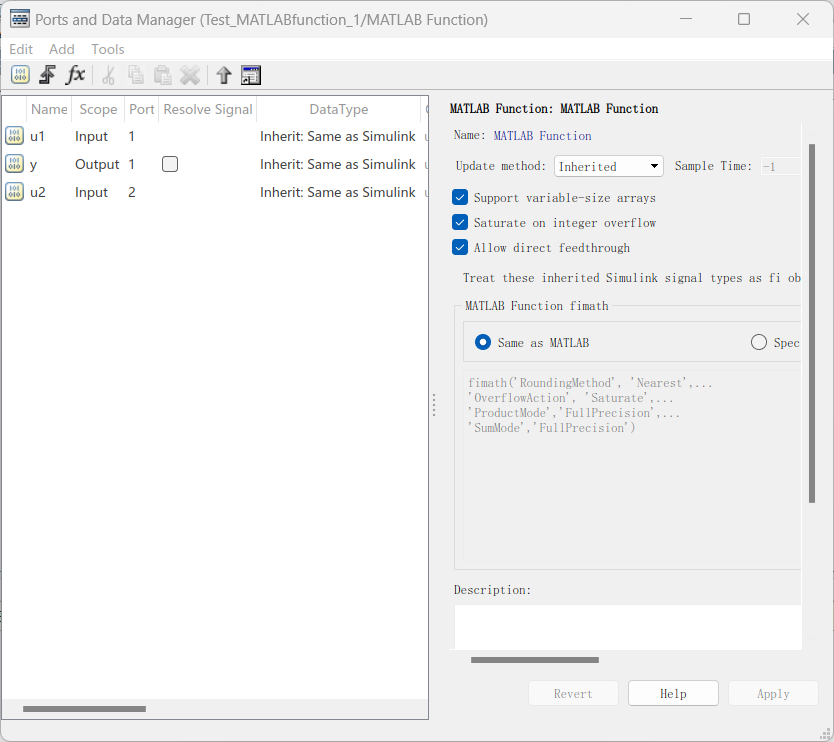834x742 pixels.
Task: Click the pane splitter dots handle
Action: [x=434, y=405]
